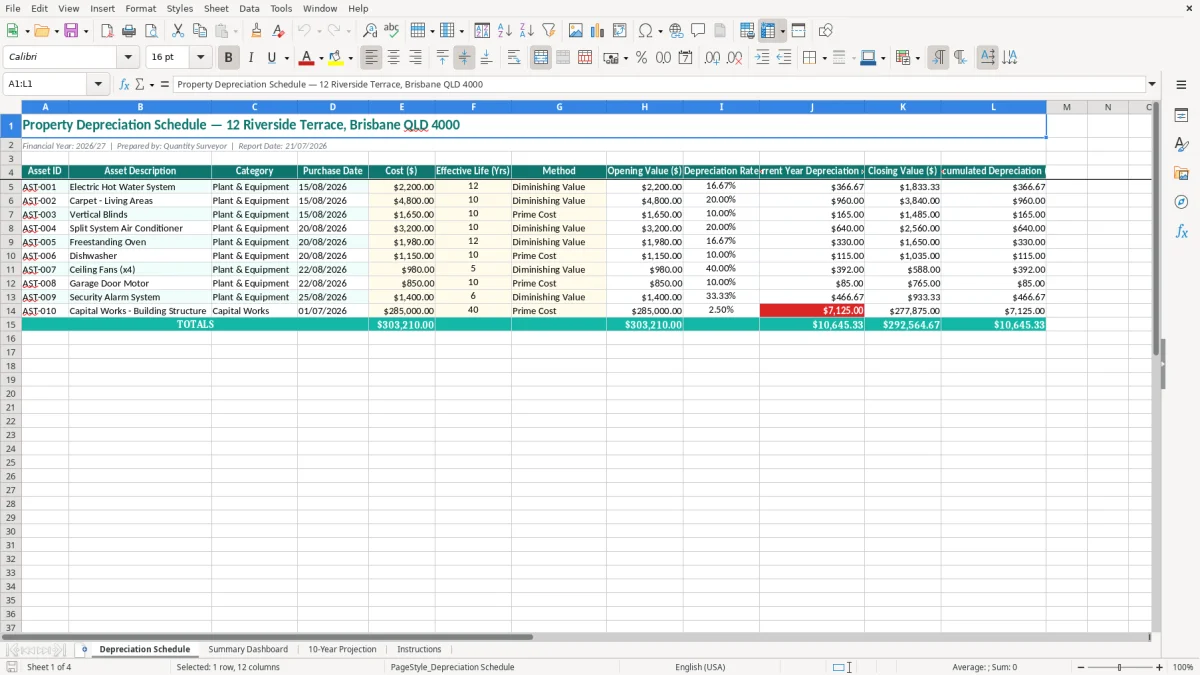Format as percent
The height and width of the screenshot is (675, 1200).
tap(641, 58)
